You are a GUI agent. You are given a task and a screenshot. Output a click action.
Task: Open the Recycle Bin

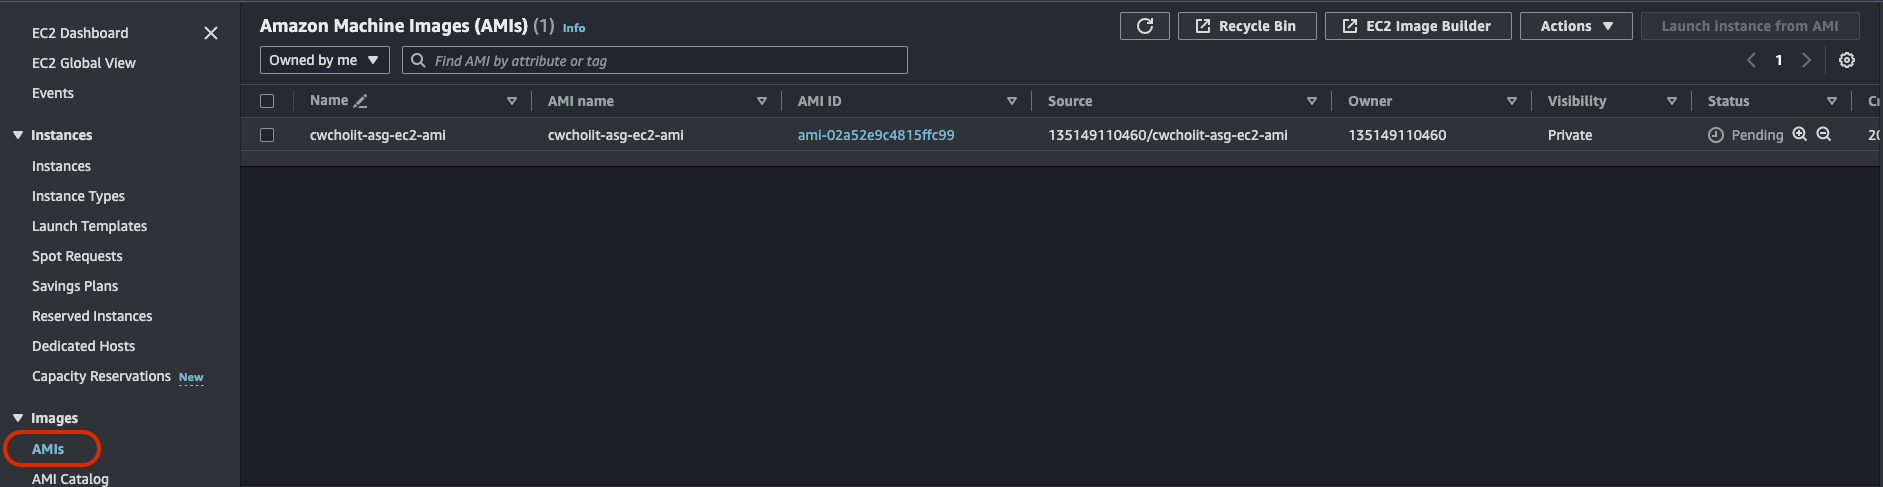(x=1247, y=26)
